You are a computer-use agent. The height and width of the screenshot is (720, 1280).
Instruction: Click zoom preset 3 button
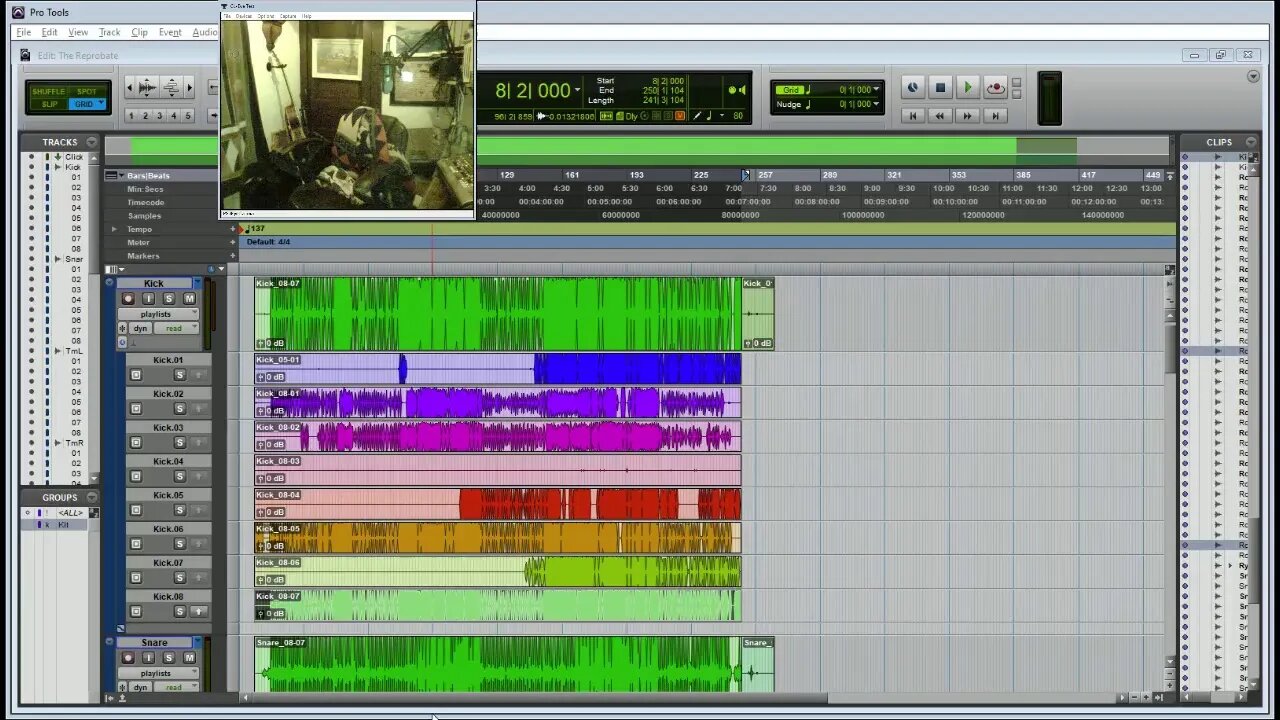coord(159,116)
